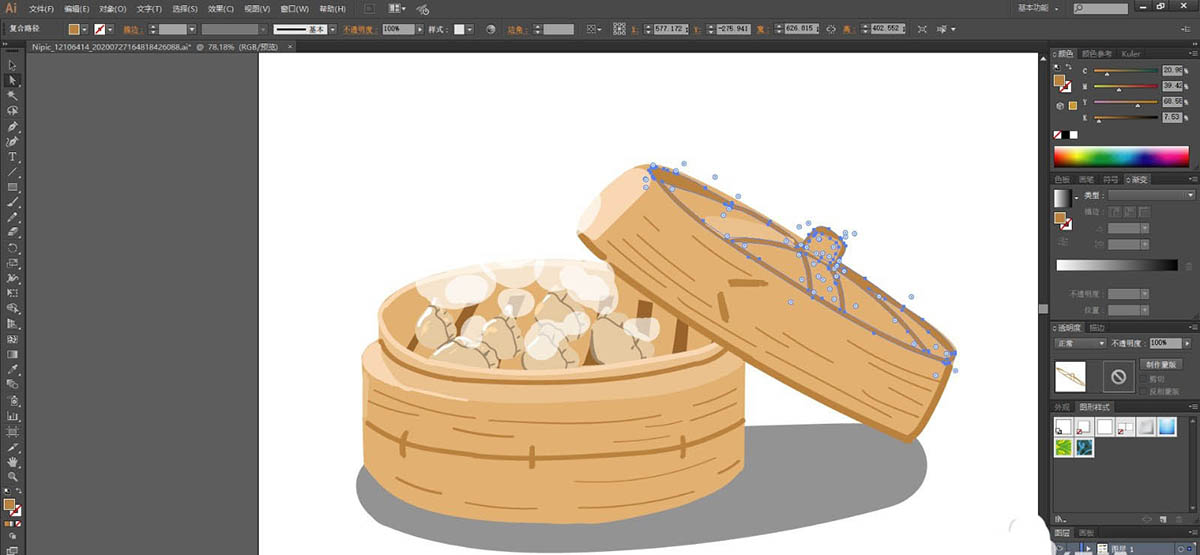Select the Paintbrush tool

(13, 202)
